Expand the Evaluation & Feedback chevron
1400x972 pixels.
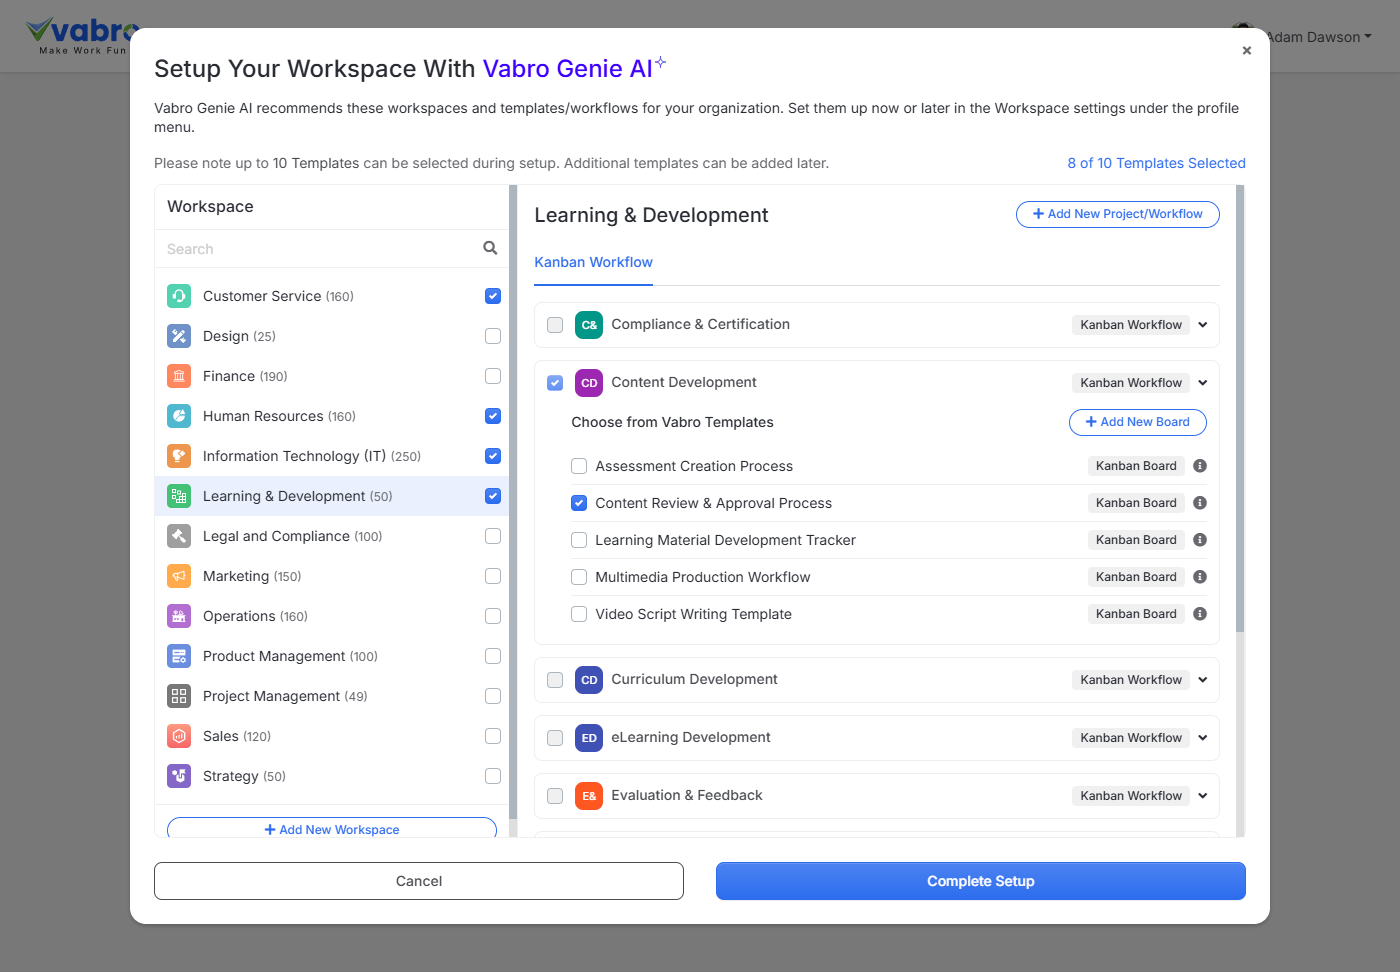click(x=1203, y=796)
